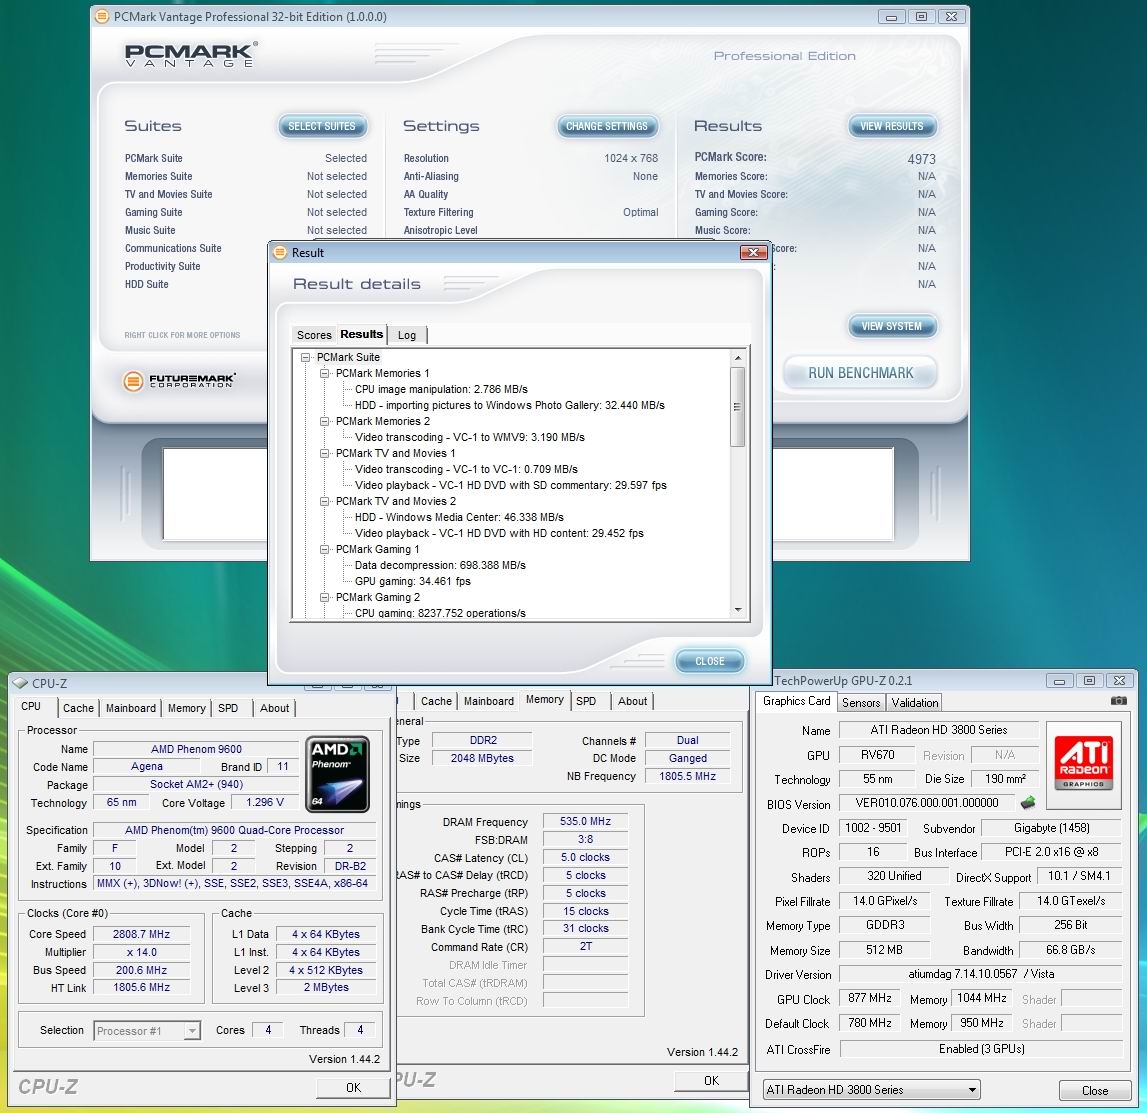This screenshot has height=1113, width=1147.
Task: Open the About tab in left CPU-Z
Action: pyautogui.click(x=274, y=708)
